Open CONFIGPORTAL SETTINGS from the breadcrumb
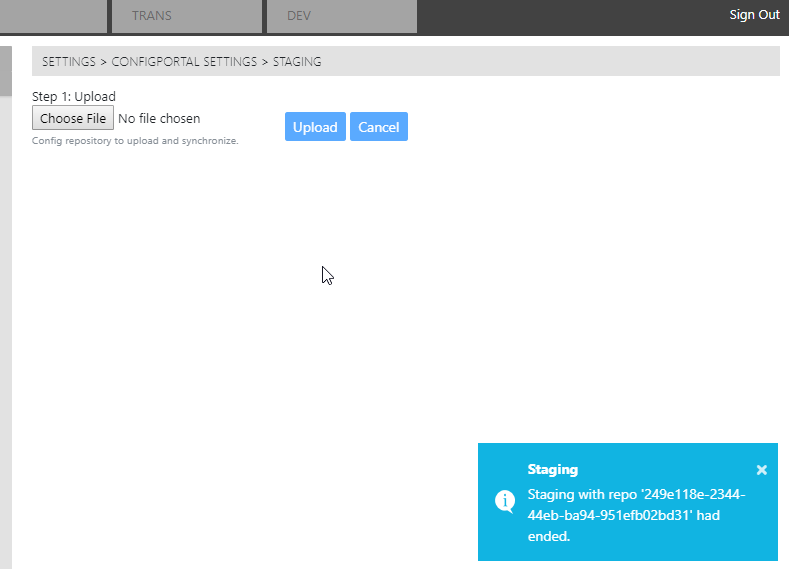The image size is (789, 571). [184, 62]
